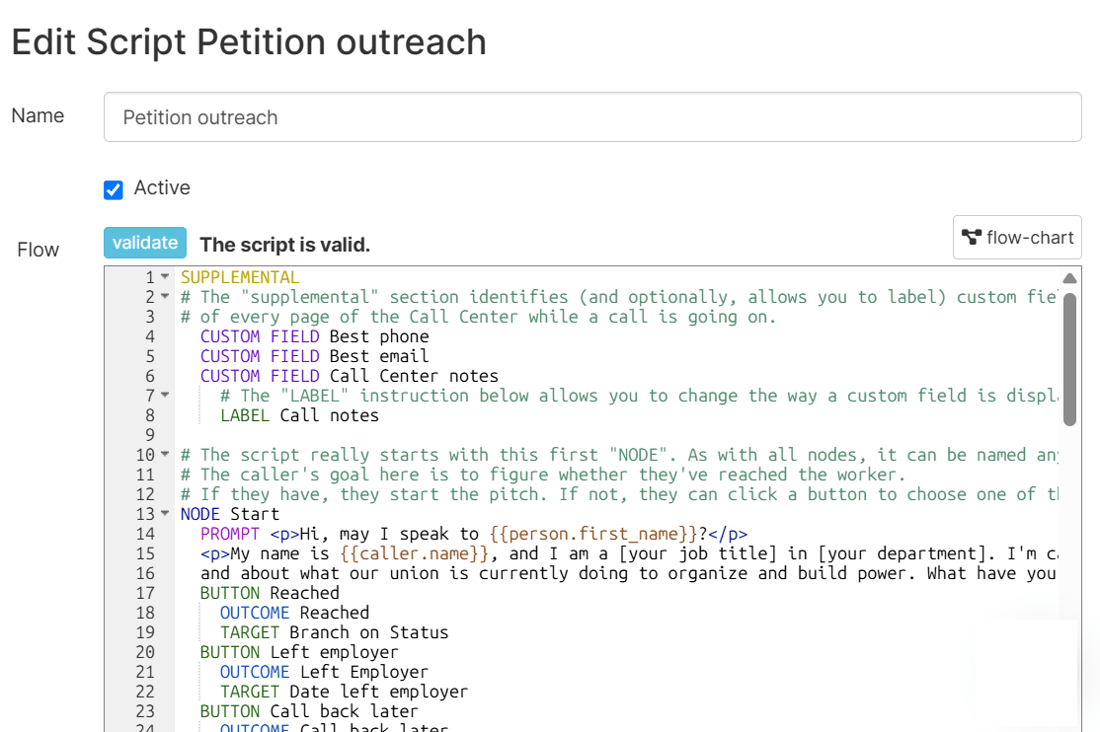Collapse the fold arrow at line 1
The width and height of the screenshot is (1100, 732).
click(165, 277)
